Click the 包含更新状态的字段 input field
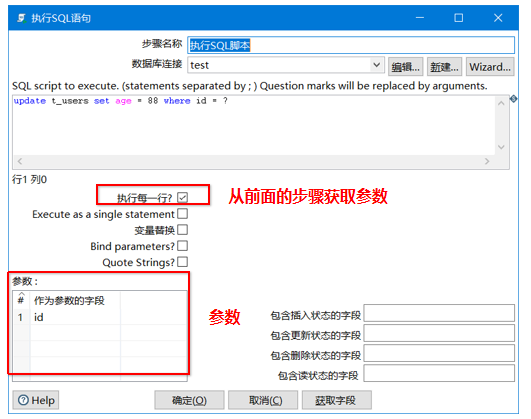This screenshot has width=531, height=419. point(439,333)
